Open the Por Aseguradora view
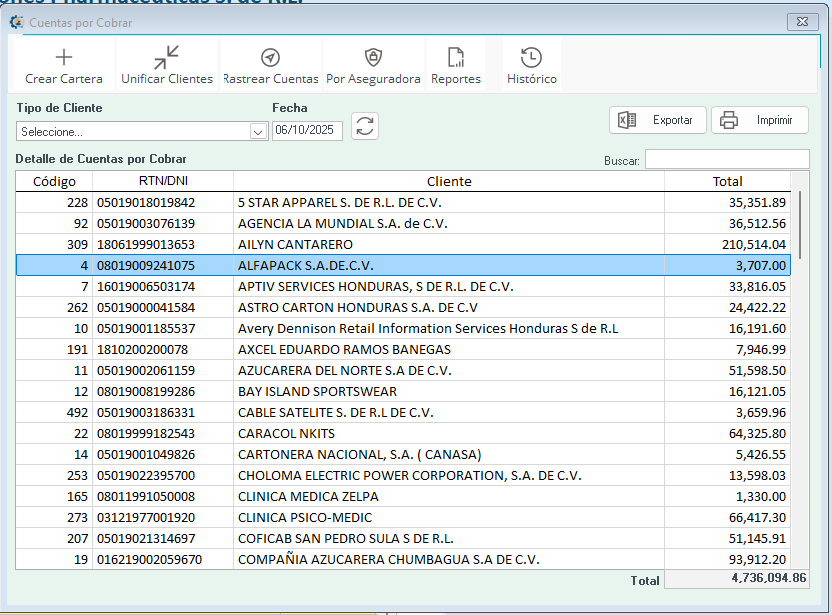 point(373,58)
